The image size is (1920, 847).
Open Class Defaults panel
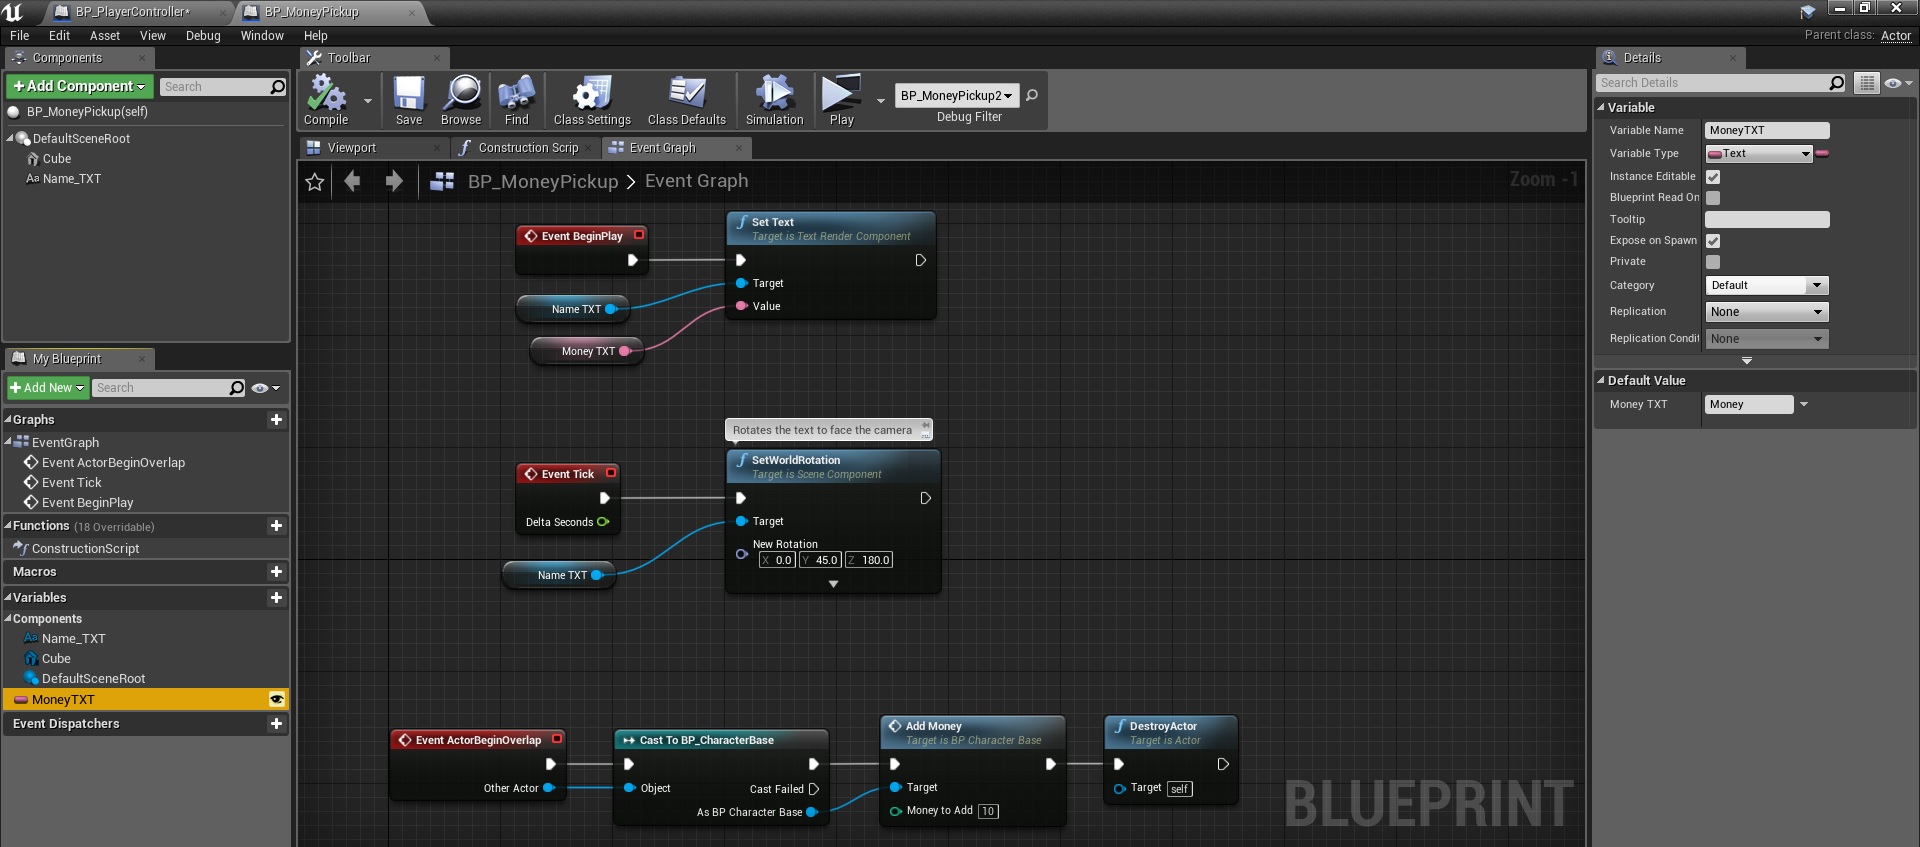pyautogui.click(x=686, y=95)
